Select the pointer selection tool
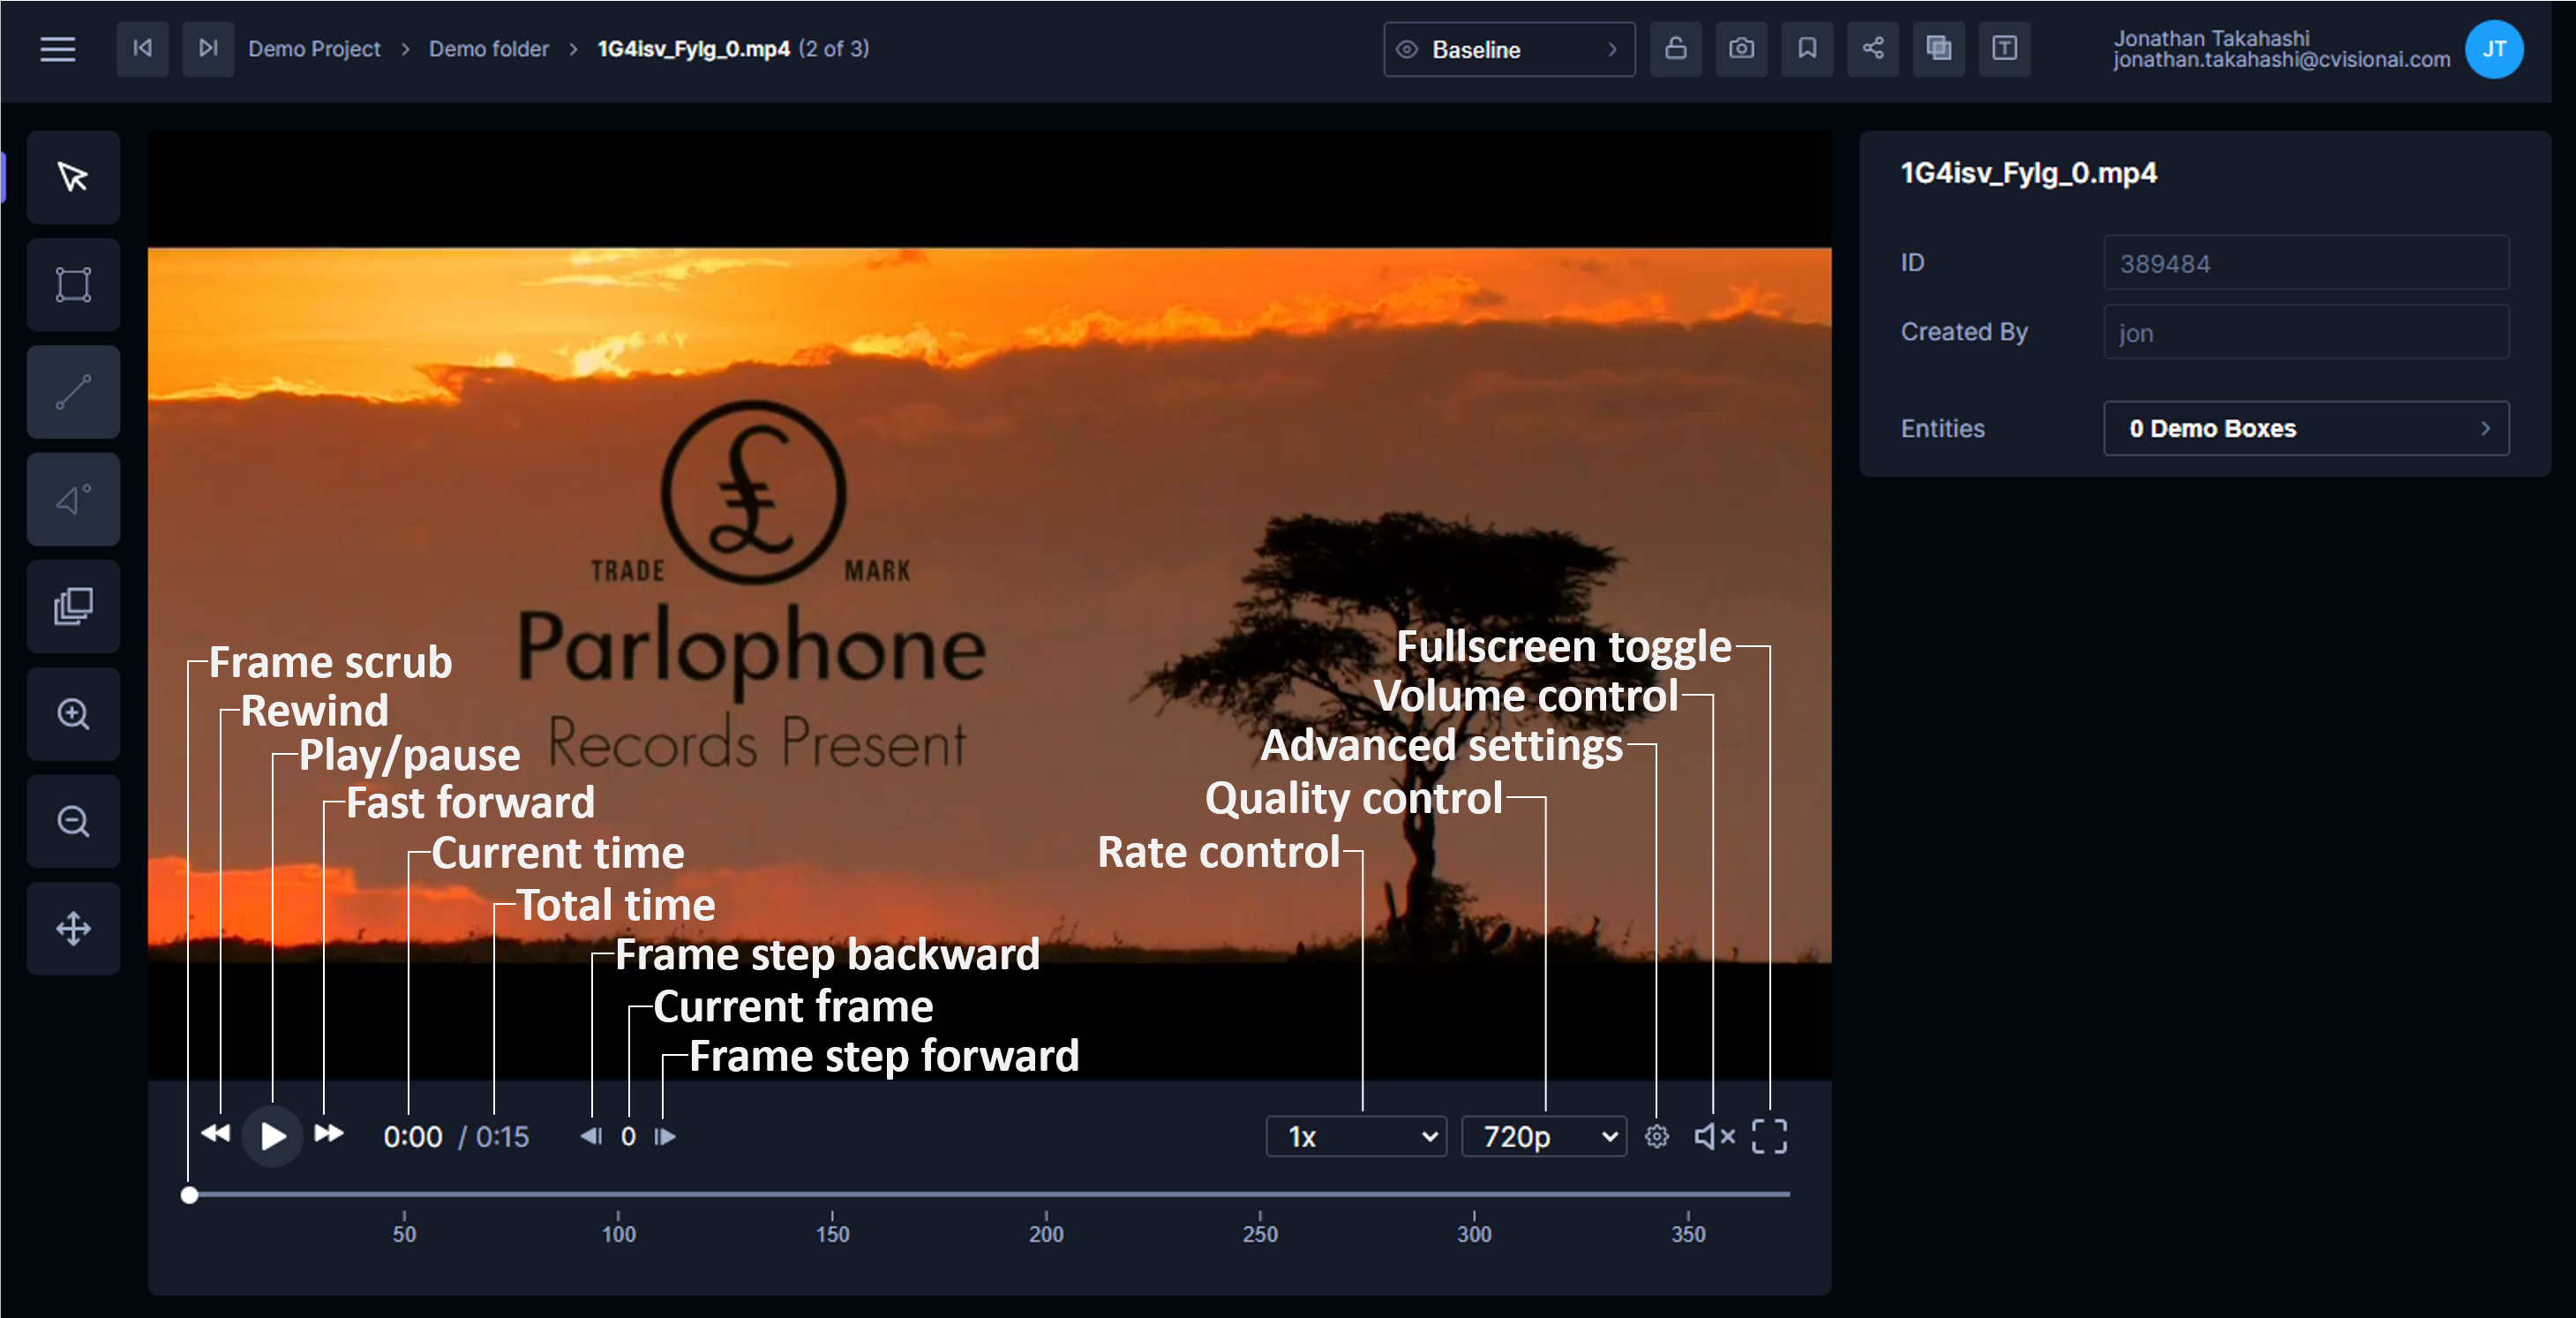This screenshot has height=1318, width=2576. pyautogui.click(x=72, y=177)
